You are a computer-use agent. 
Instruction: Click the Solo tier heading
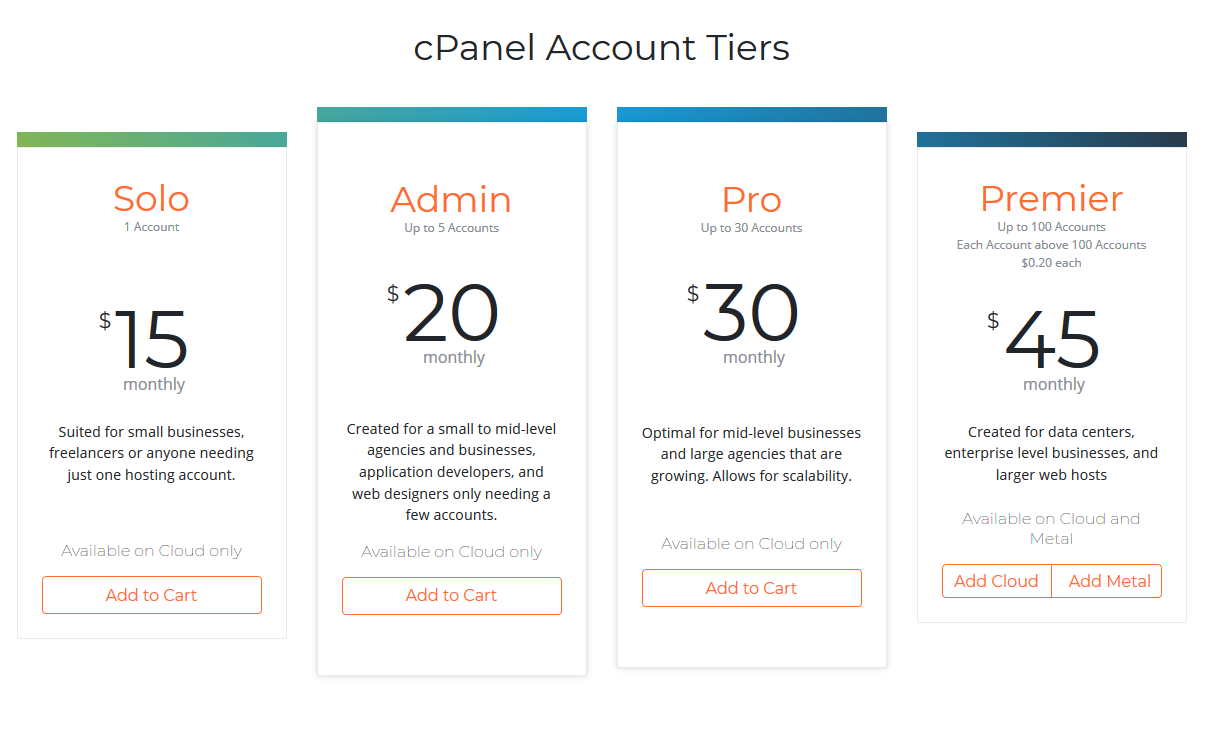tap(152, 199)
